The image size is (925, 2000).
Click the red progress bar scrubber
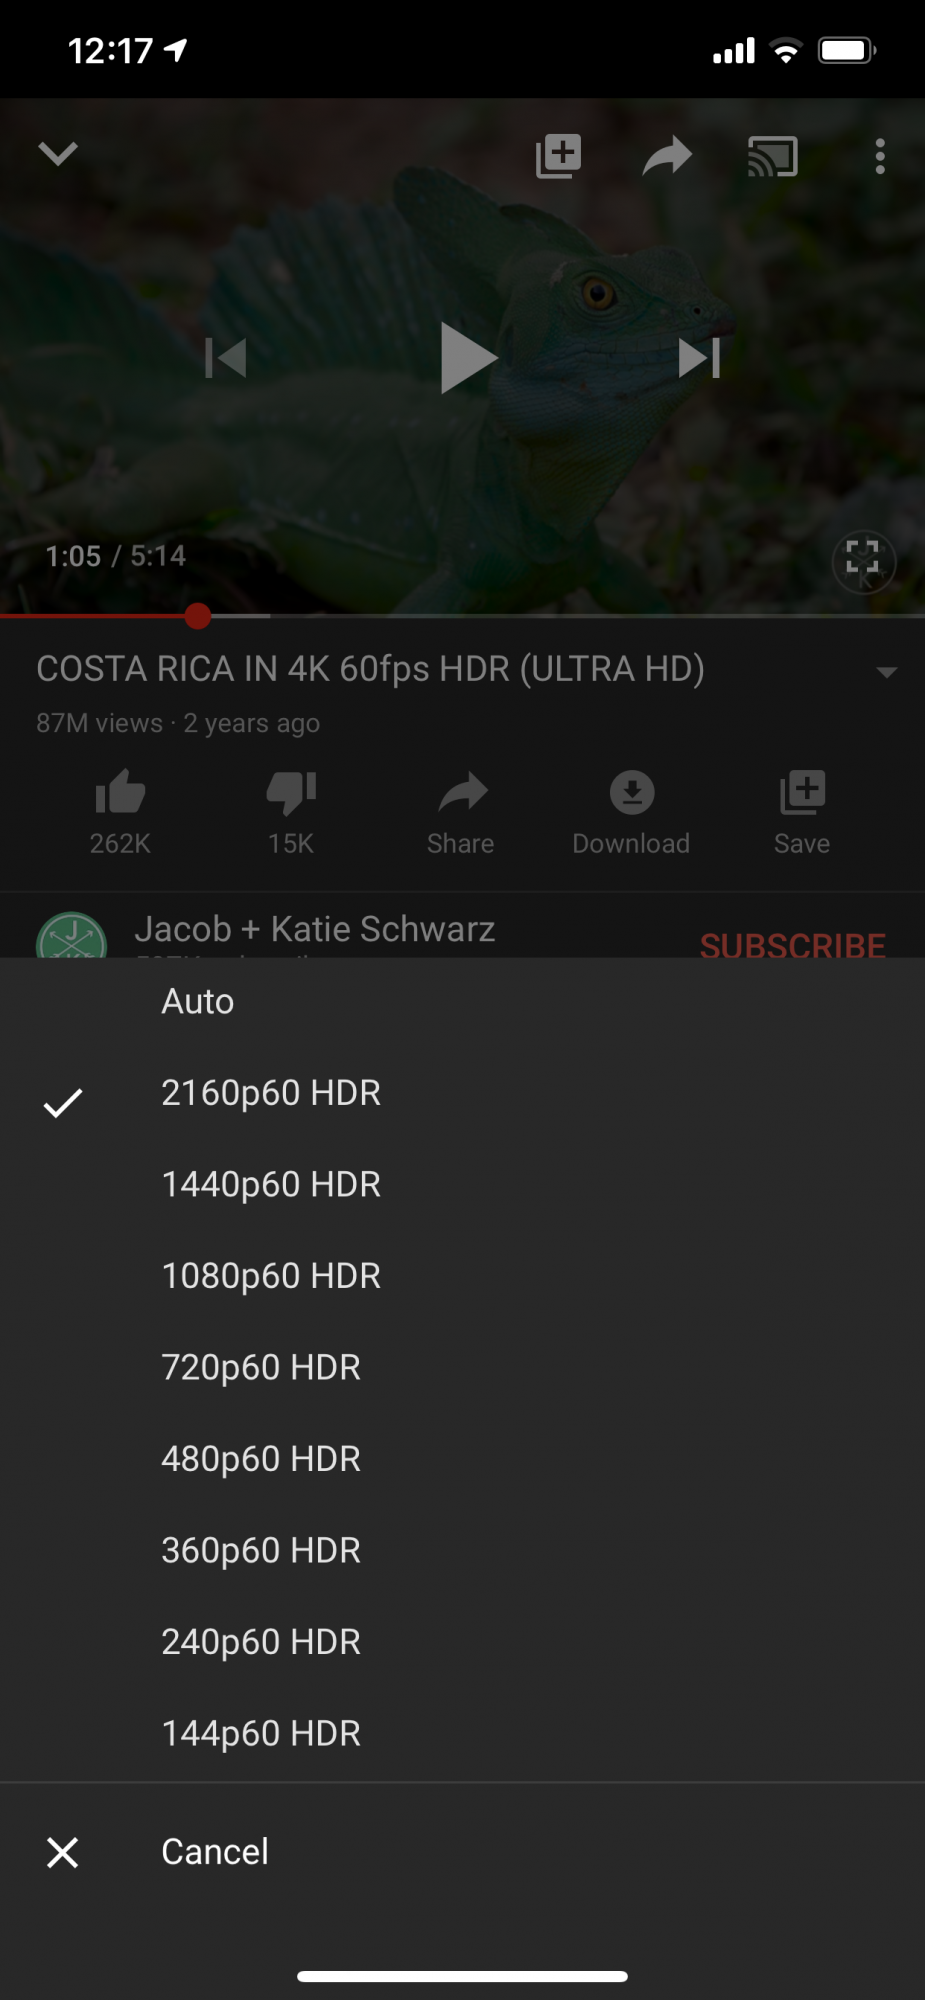click(198, 616)
